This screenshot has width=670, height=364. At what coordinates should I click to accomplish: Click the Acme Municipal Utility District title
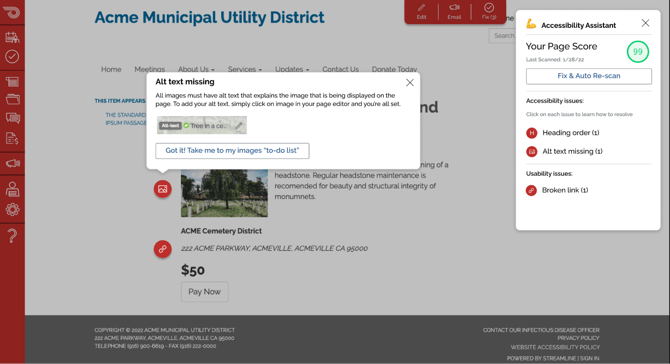[x=209, y=18]
